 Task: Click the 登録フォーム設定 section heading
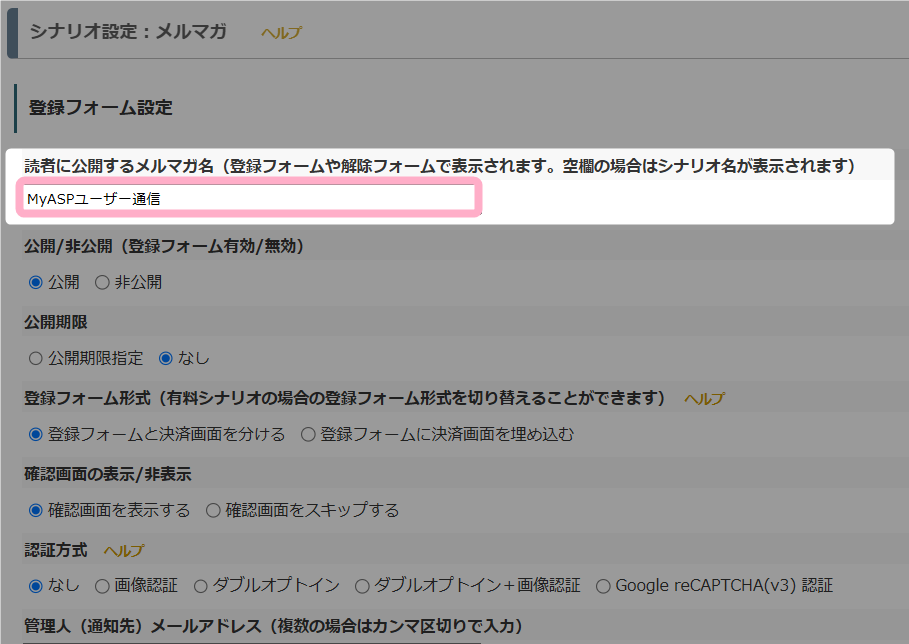pyautogui.click(x=101, y=108)
